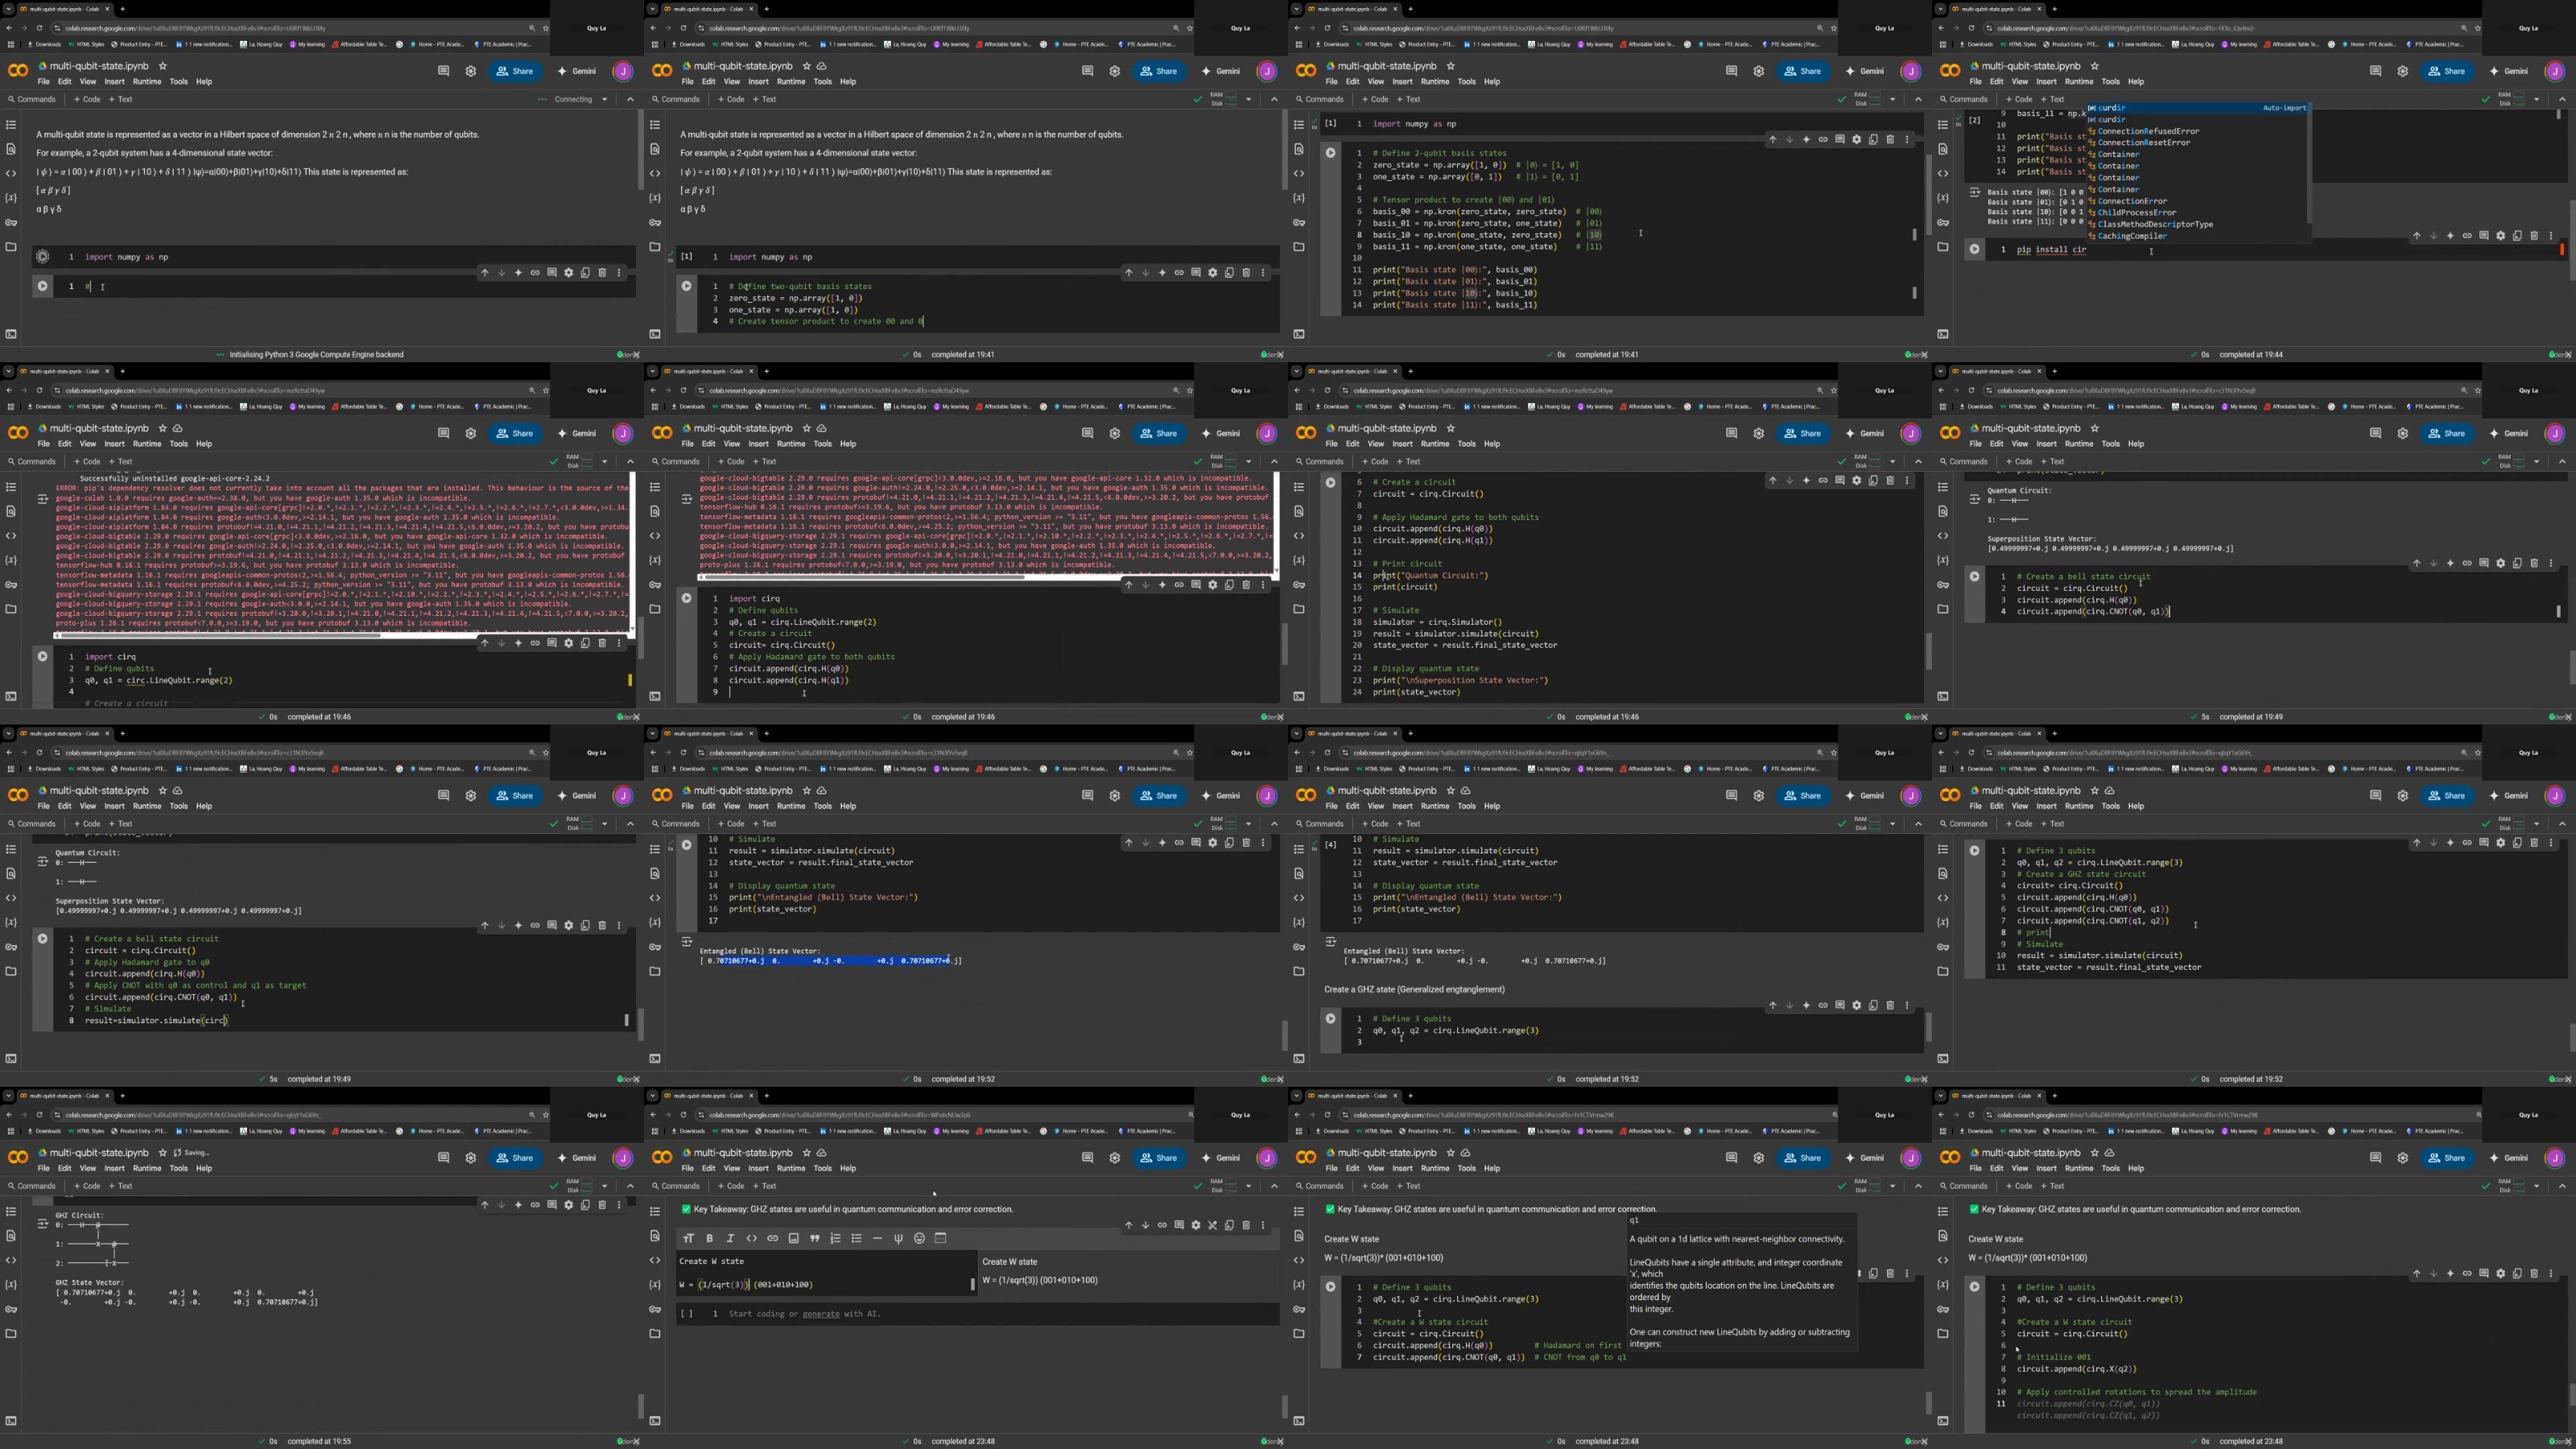Viewport: 2576px width, 1449px height.
Task: Open Variables panel in the Connecting notebook sidebar
Action: click(11, 198)
